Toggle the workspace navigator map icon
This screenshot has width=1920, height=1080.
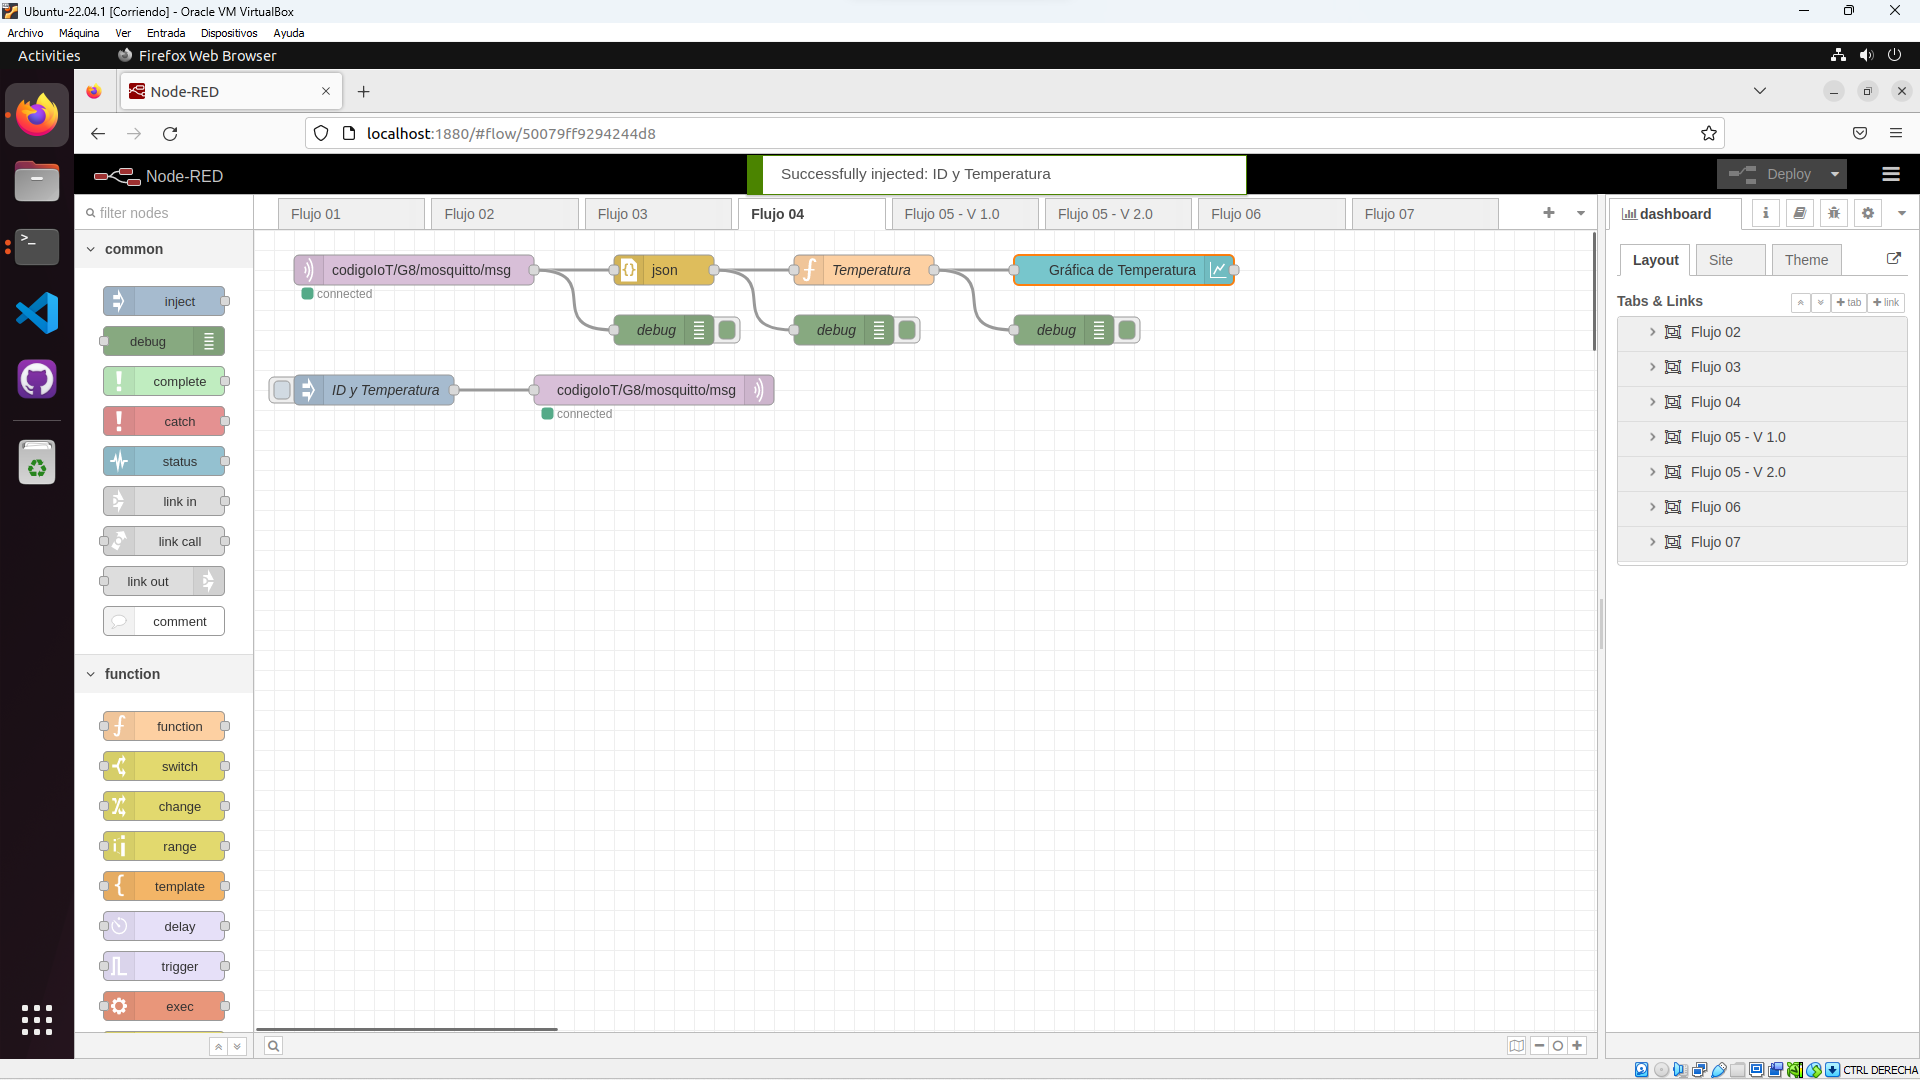[1516, 1046]
